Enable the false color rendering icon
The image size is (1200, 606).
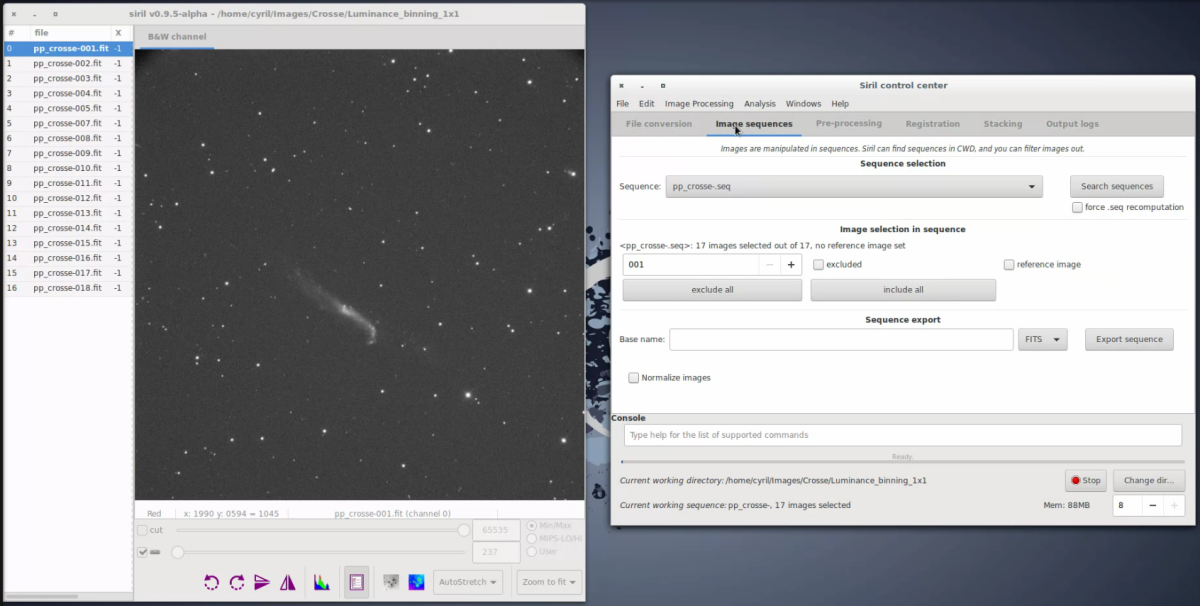coord(416,582)
